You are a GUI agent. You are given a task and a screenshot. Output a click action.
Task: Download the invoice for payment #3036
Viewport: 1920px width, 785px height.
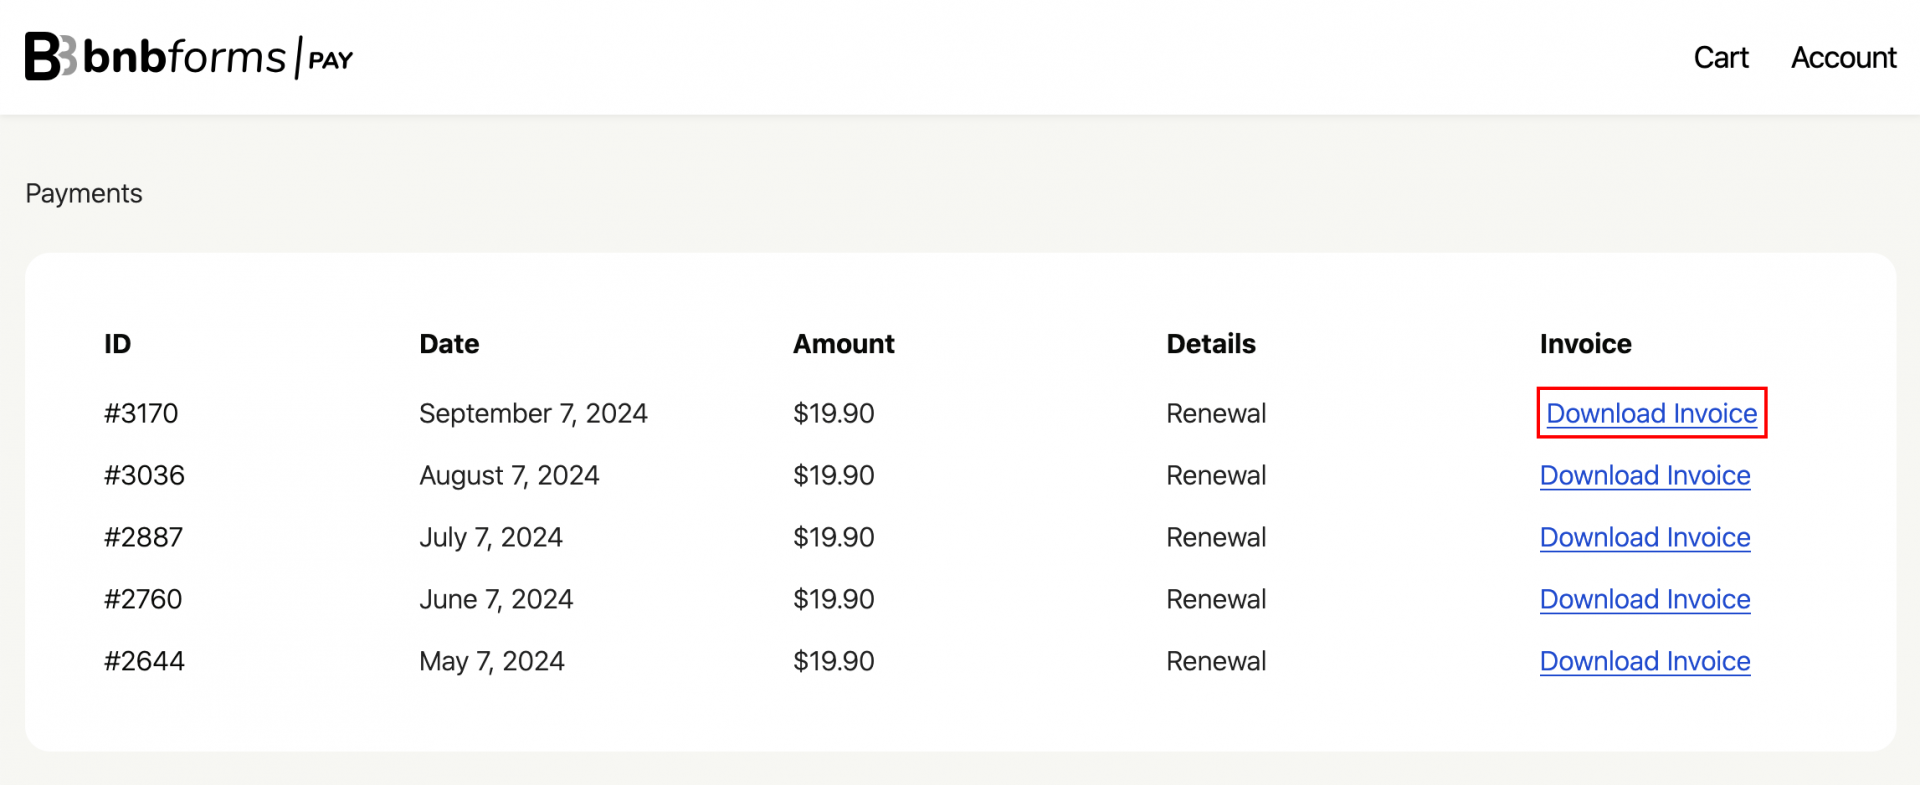pyautogui.click(x=1645, y=475)
